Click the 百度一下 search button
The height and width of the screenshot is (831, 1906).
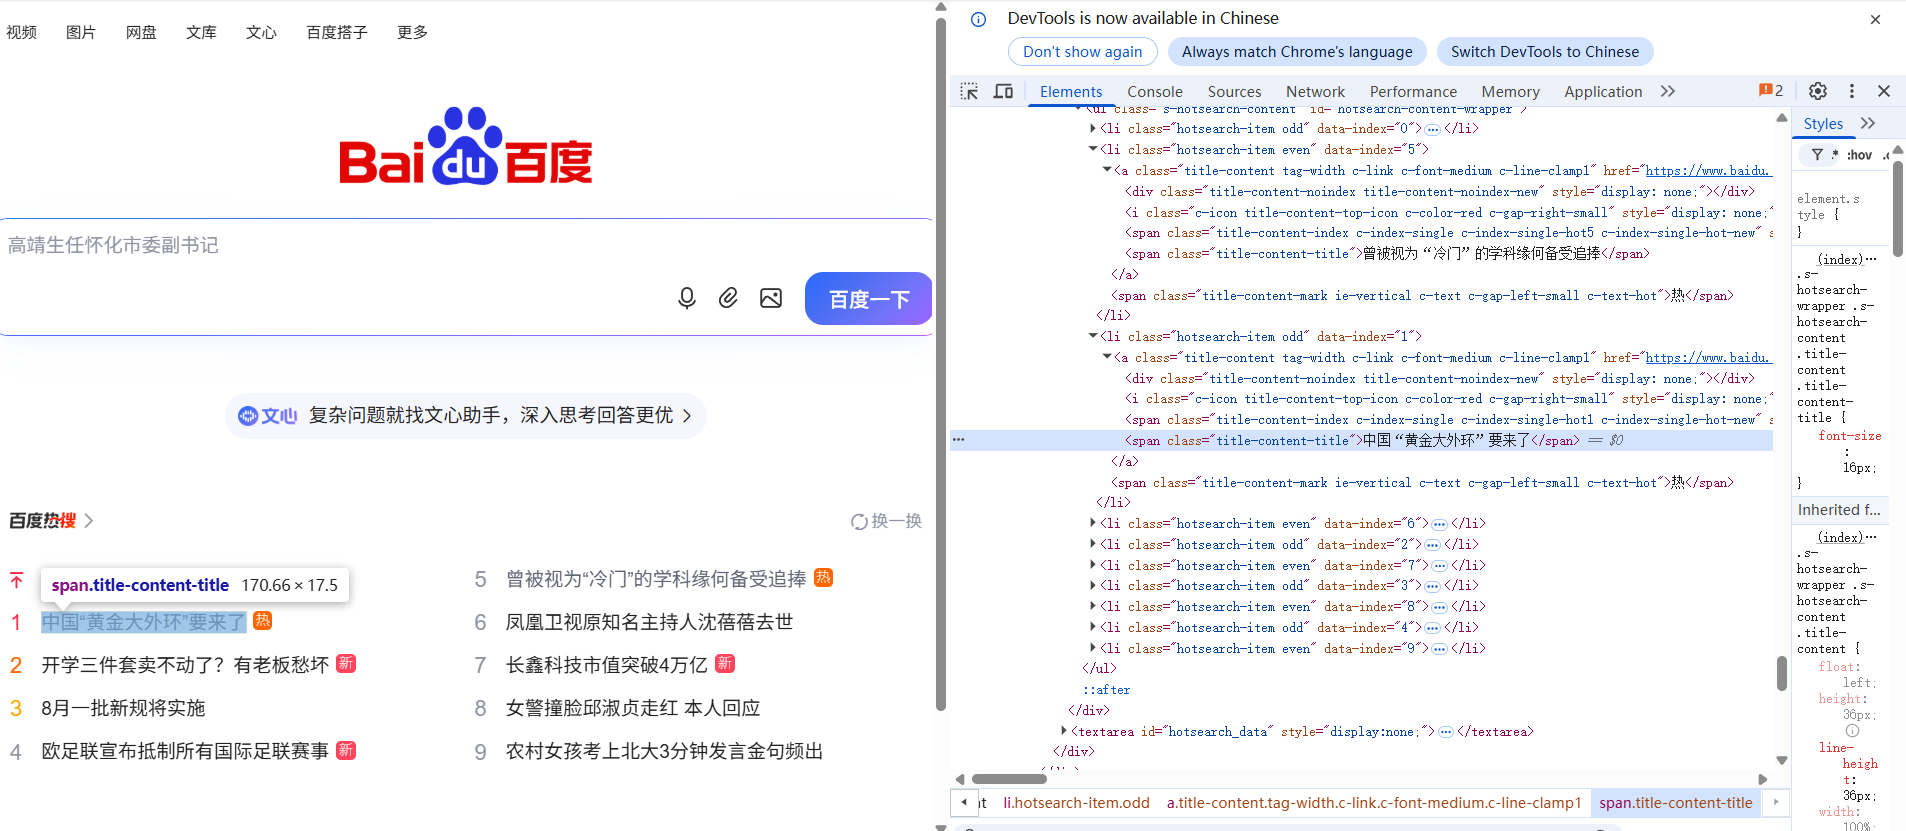(x=869, y=299)
